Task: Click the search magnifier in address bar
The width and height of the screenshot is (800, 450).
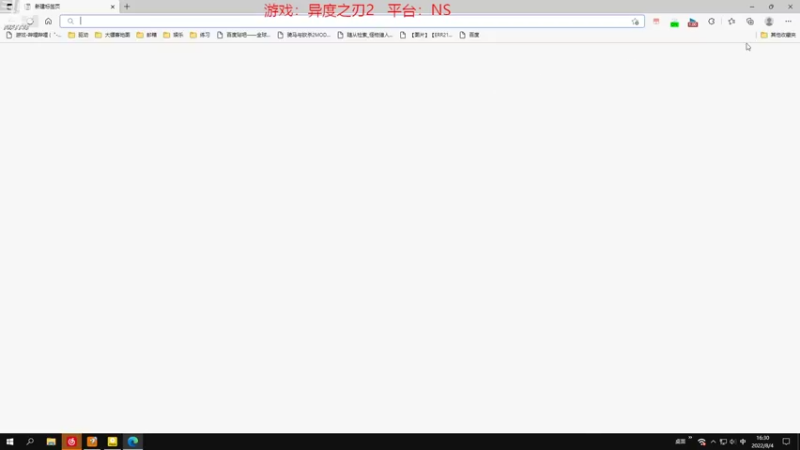Action: coord(70,21)
